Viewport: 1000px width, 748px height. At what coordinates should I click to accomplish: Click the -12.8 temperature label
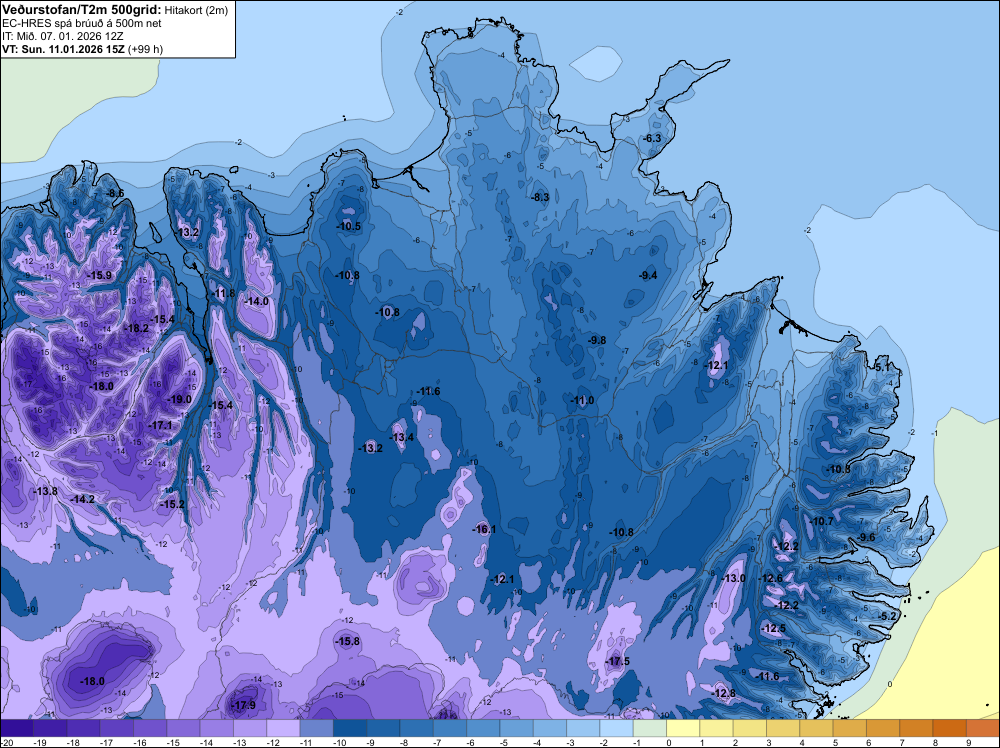[723, 693]
